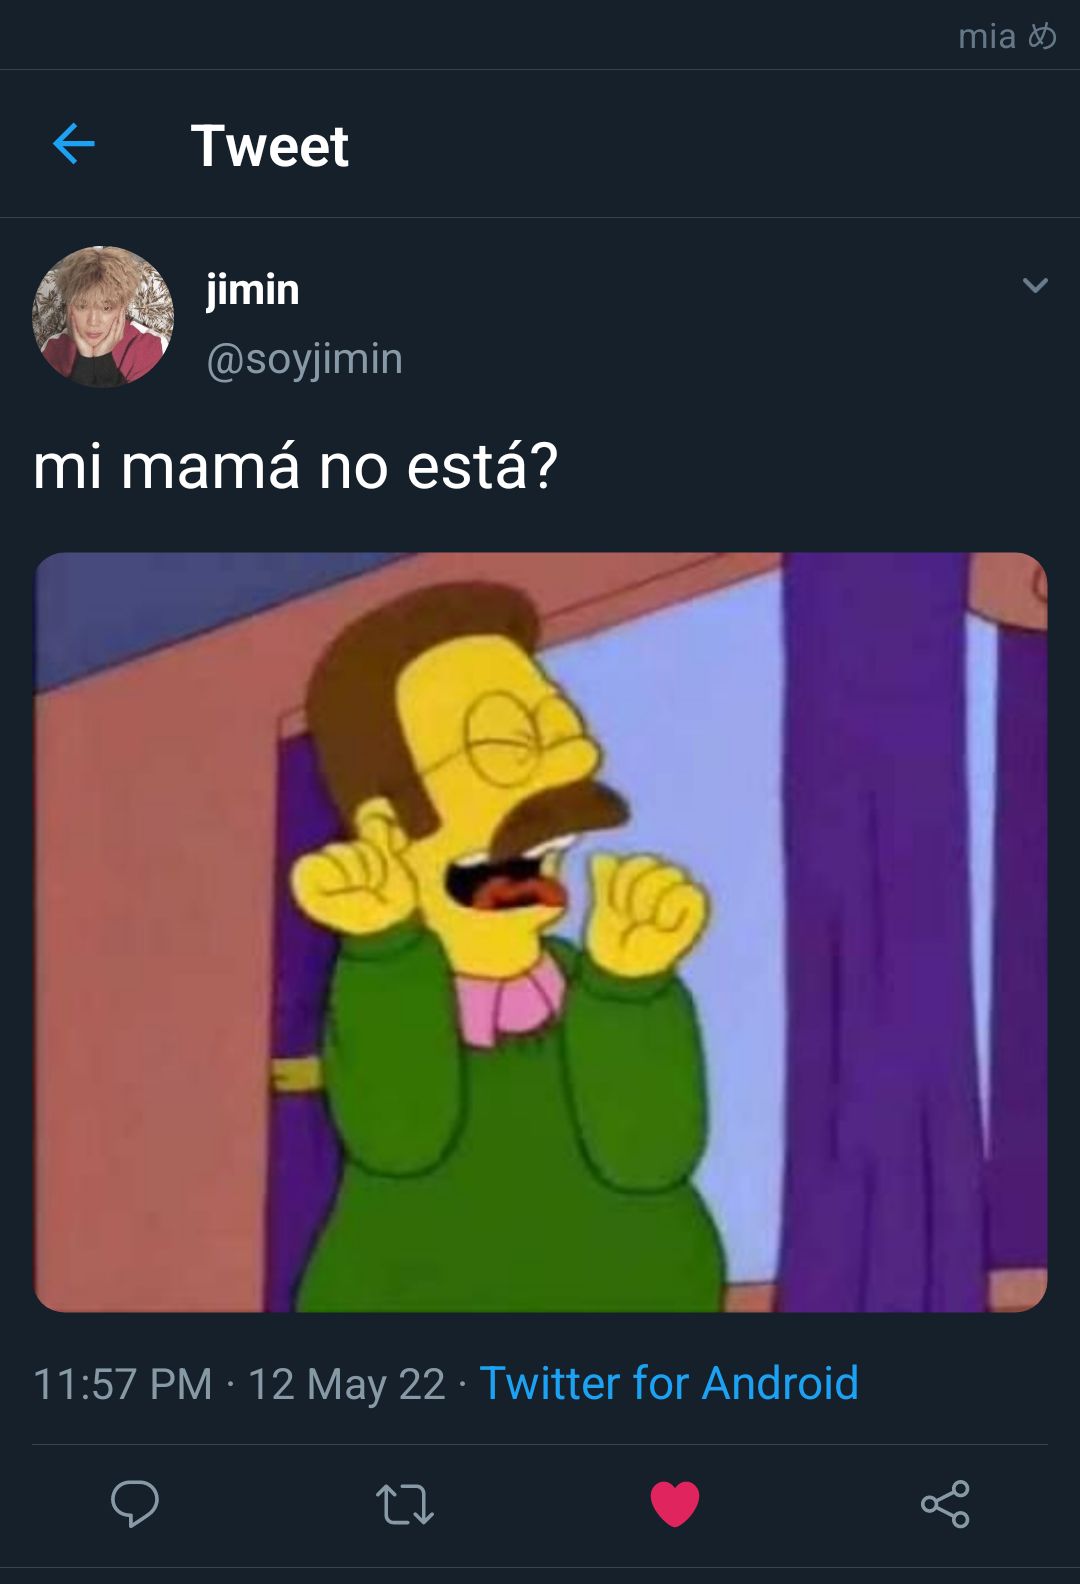1080x1584 pixels.
Task: Open the Twitter for Android source link
Action: pyautogui.click(x=669, y=1384)
